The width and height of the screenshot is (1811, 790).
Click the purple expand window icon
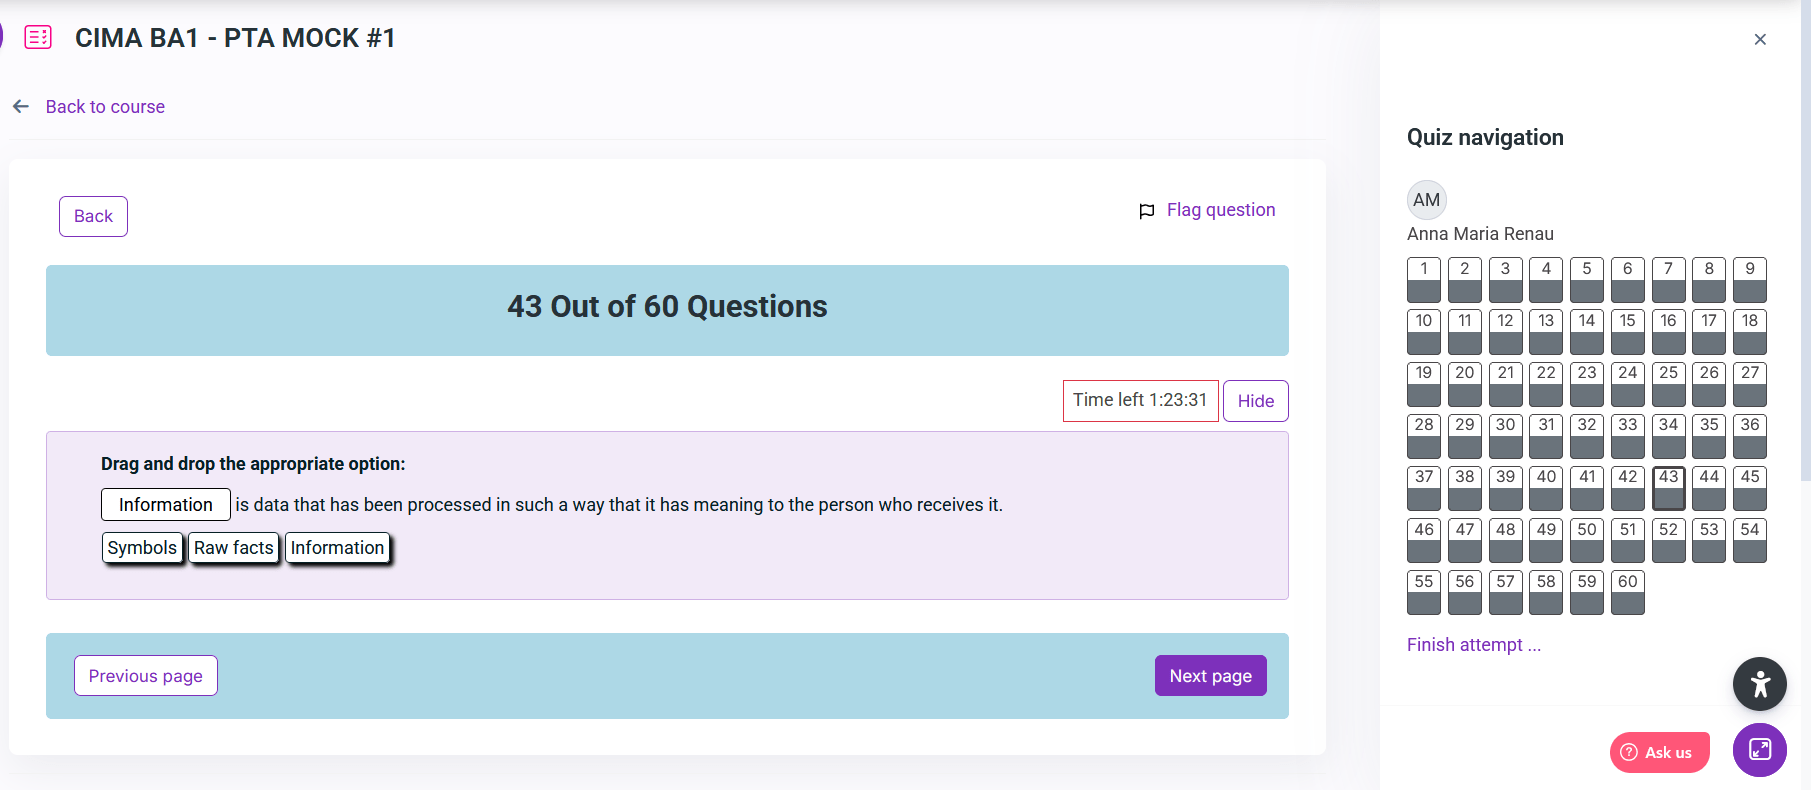point(1759,750)
